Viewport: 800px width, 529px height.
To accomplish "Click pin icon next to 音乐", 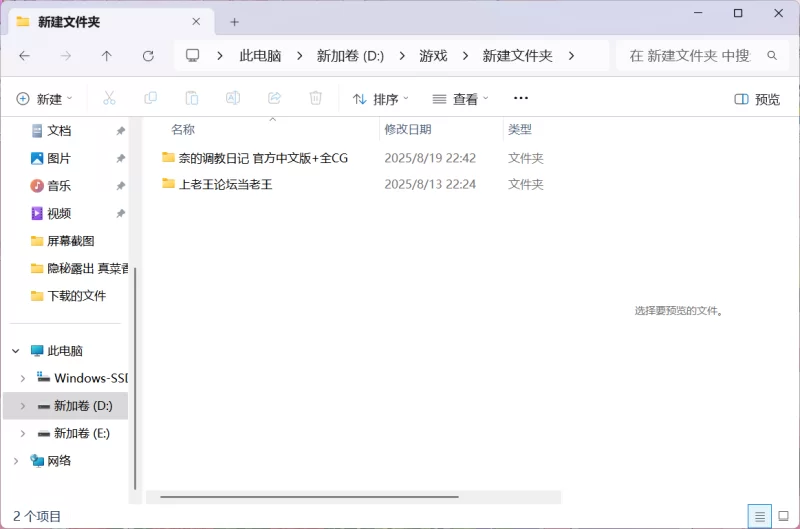I will 120,186.
